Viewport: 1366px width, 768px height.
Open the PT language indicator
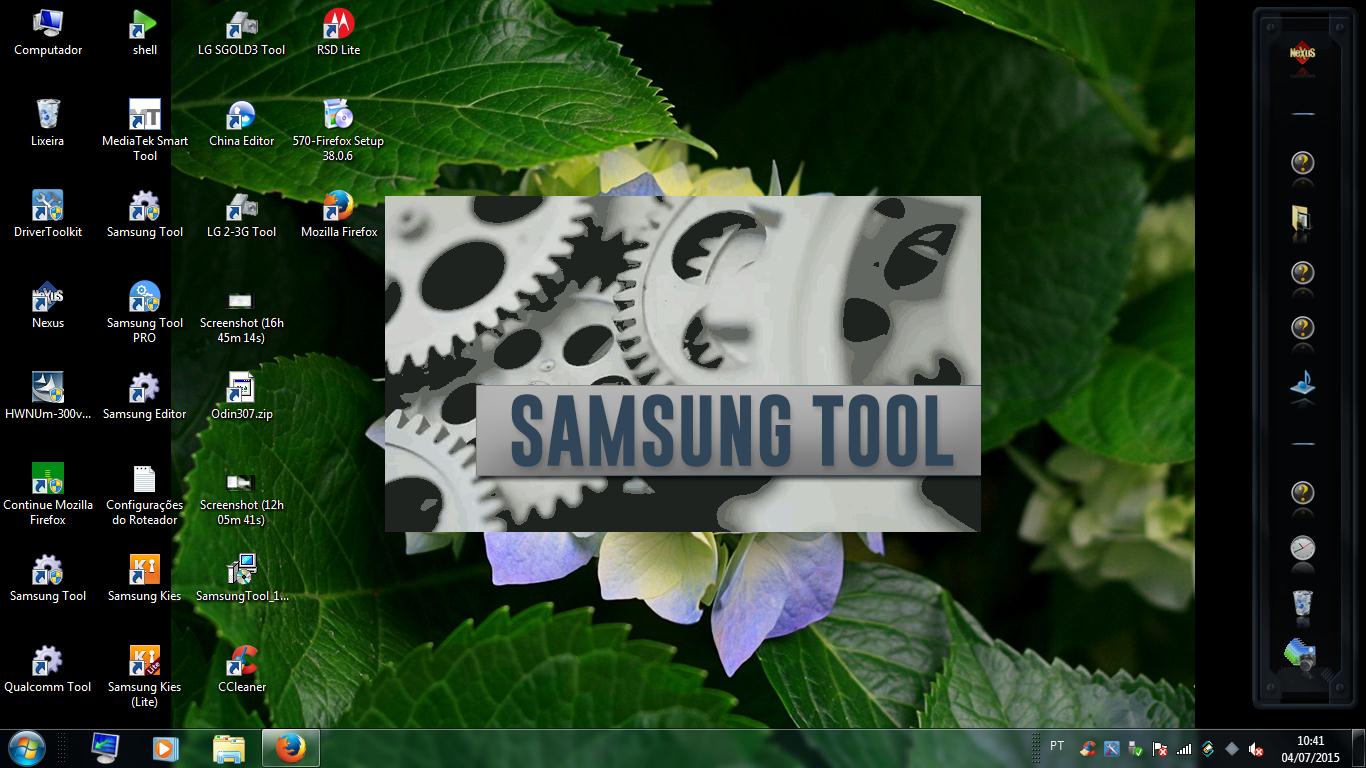click(x=1057, y=746)
